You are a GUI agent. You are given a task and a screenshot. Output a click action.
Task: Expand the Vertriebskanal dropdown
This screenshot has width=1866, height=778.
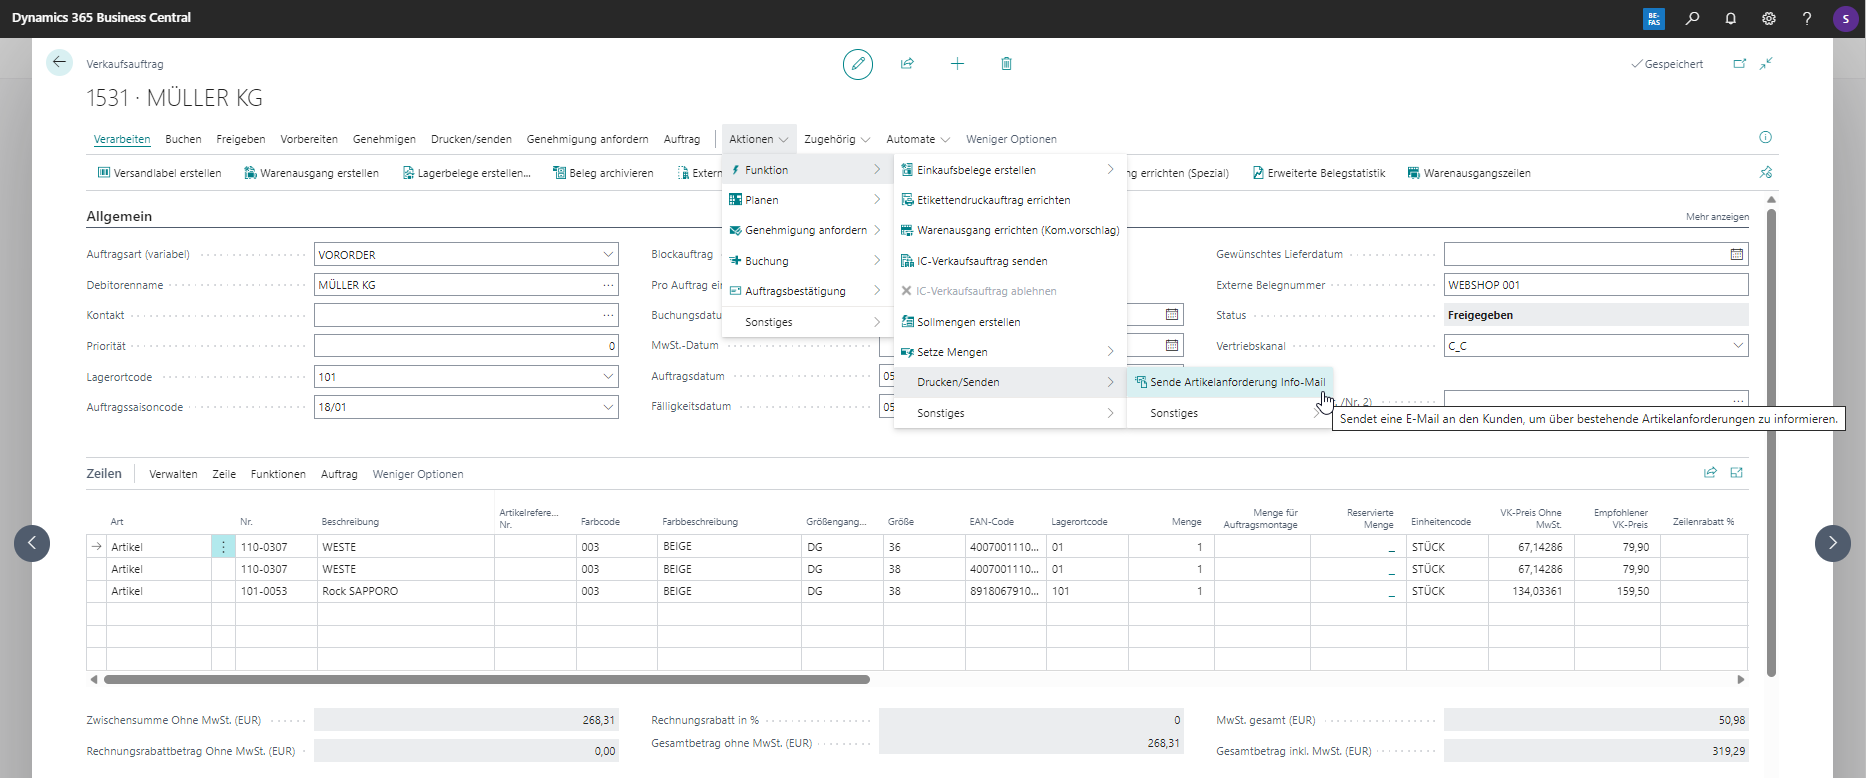[1737, 346]
